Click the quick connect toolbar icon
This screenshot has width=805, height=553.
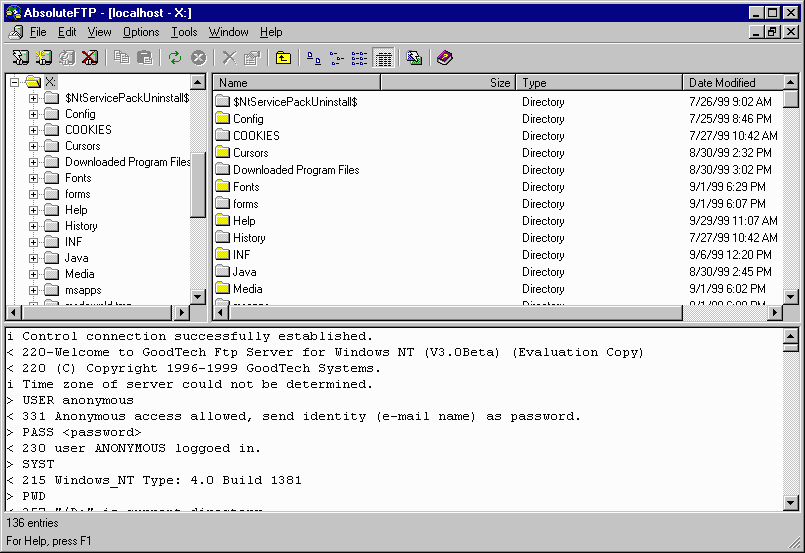click(x=21, y=58)
